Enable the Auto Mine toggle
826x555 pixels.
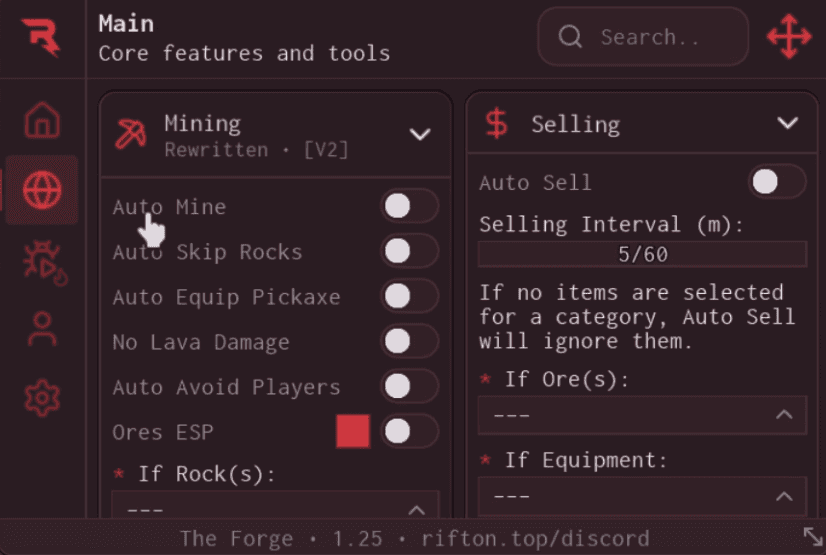(x=409, y=206)
